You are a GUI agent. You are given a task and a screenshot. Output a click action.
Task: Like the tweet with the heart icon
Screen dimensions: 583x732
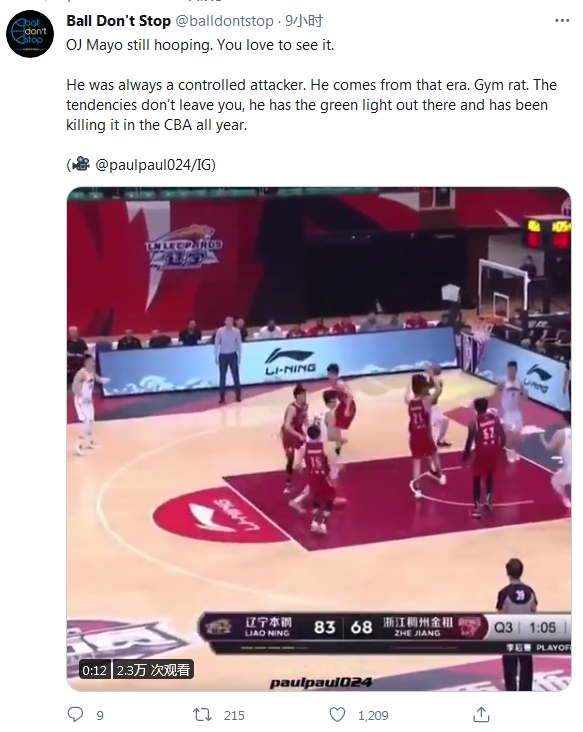pos(337,715)
